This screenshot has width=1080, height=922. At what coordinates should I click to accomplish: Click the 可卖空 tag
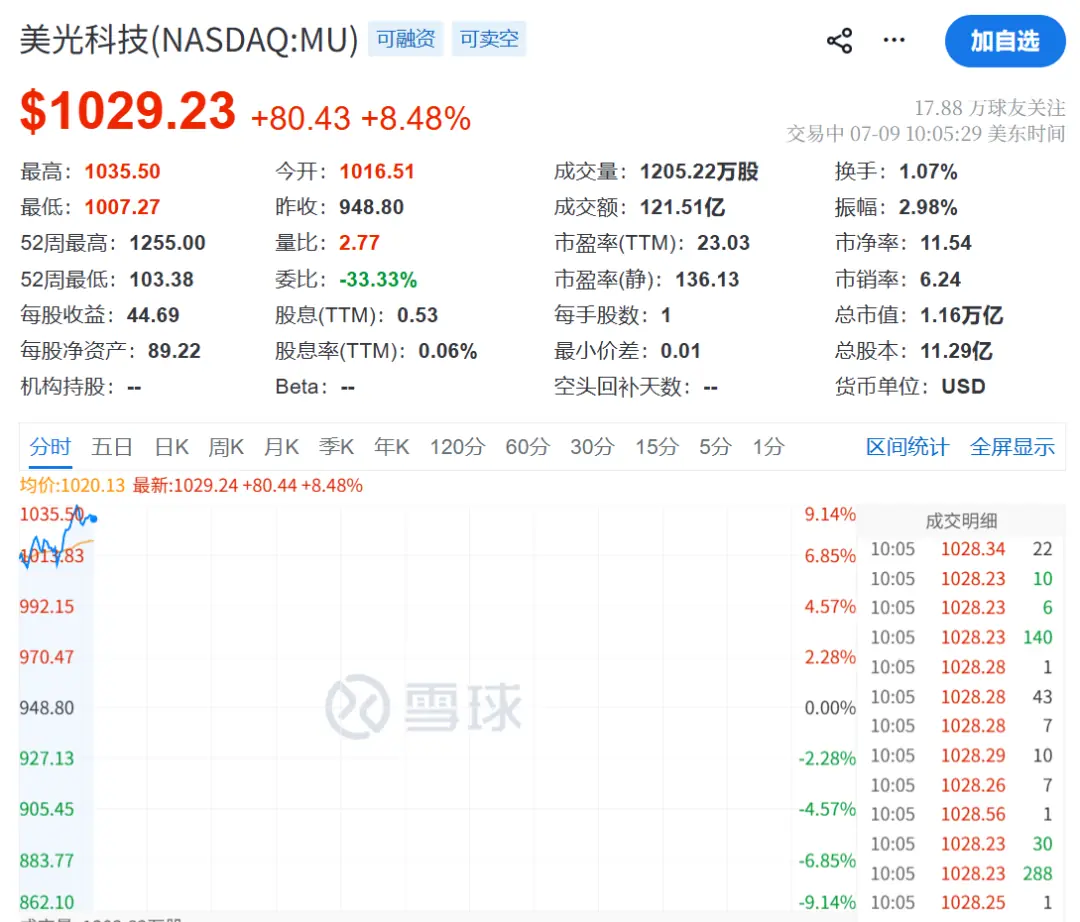(489, 39)
